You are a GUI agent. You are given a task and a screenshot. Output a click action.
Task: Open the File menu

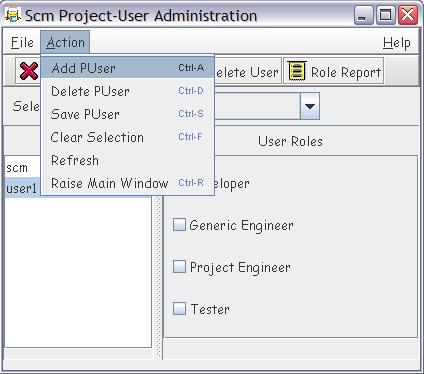[x=22, y=42]
